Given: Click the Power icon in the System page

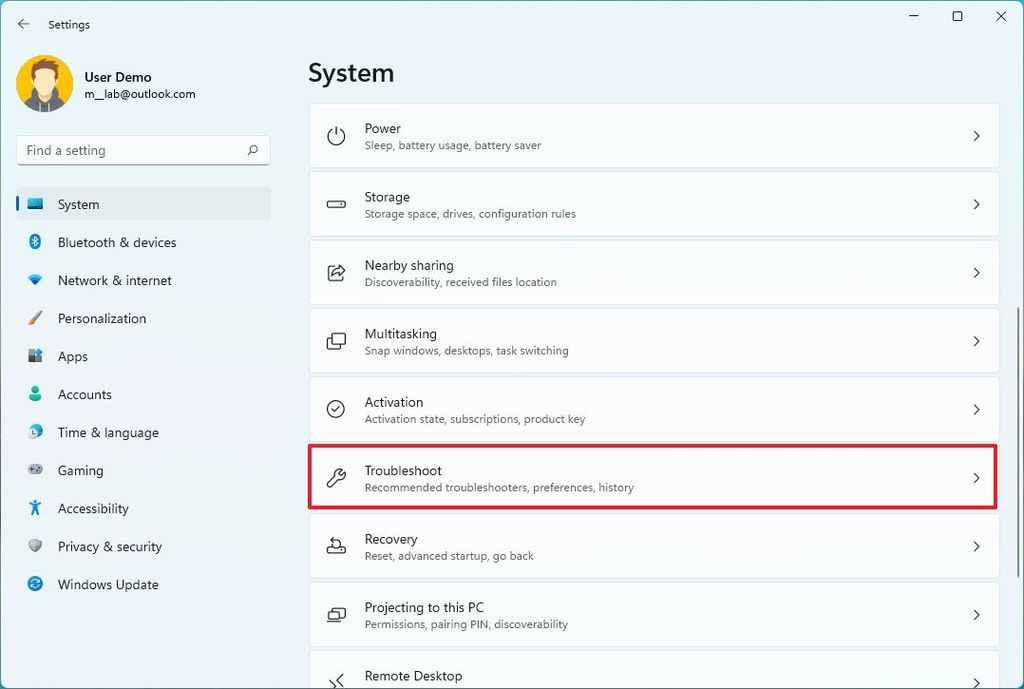Looking at the screenshot, I should (x=336, y=135).
